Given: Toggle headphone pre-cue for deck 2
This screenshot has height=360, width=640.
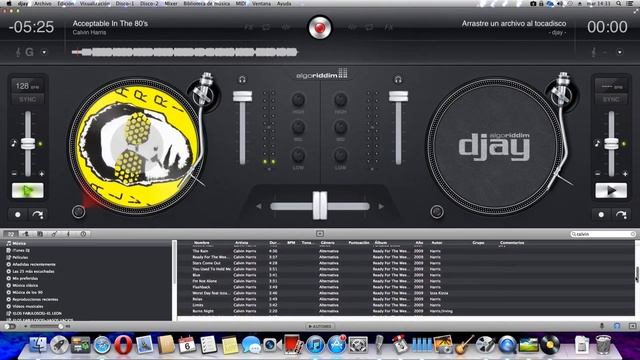Looking at the screenshot, I should [398, 80].
